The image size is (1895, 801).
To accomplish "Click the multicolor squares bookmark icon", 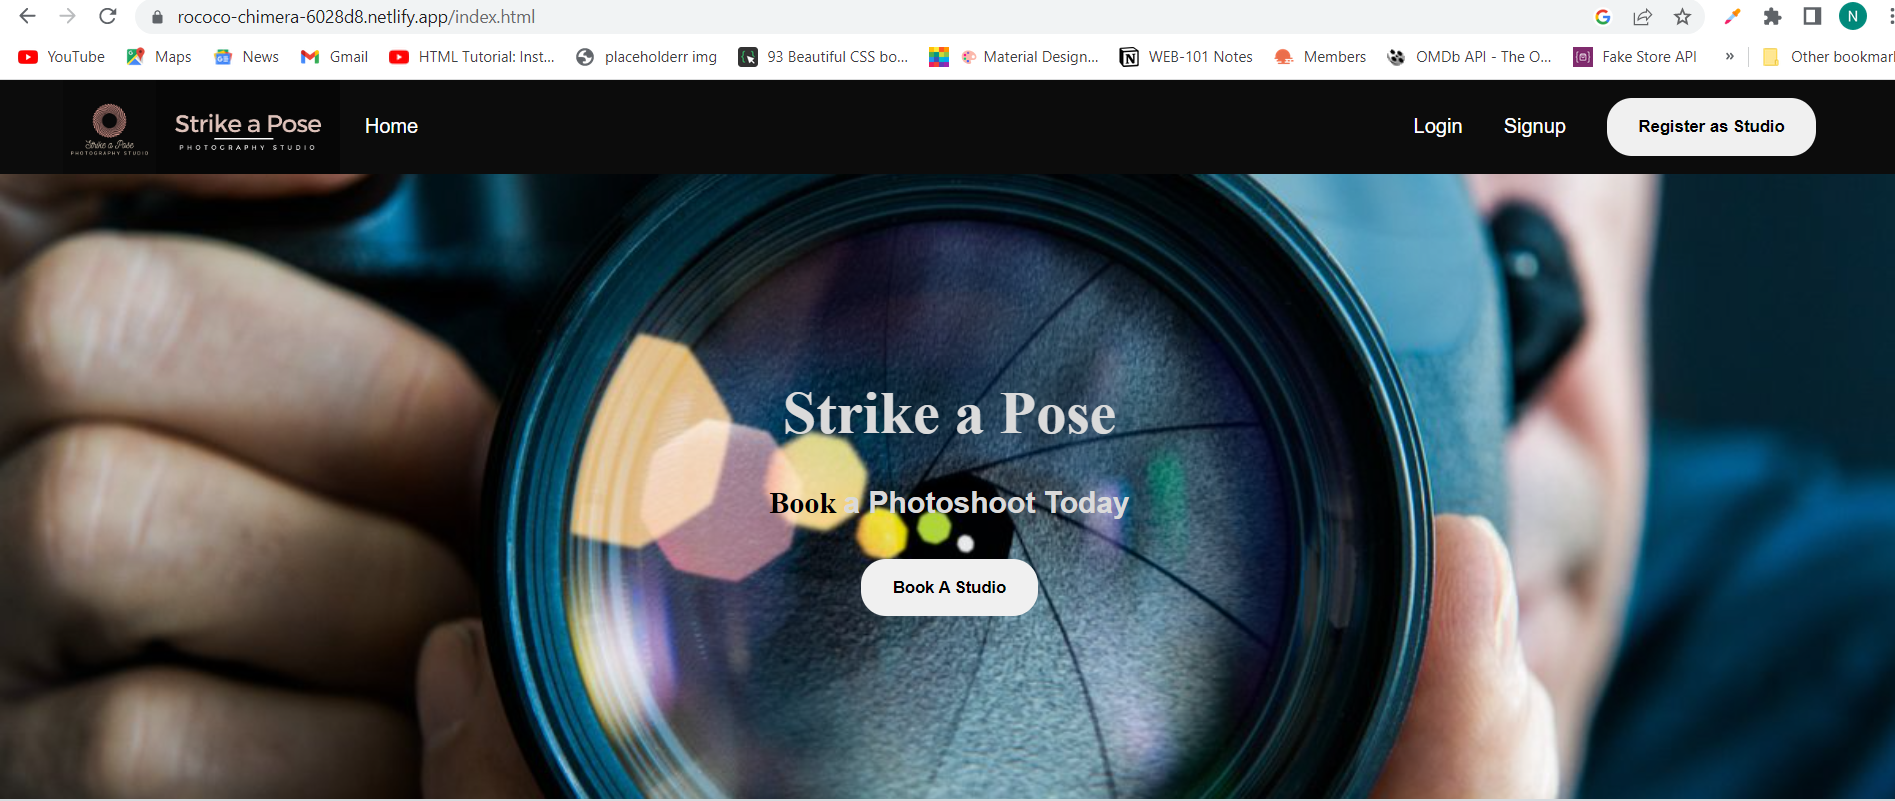I will click(939, 57).
